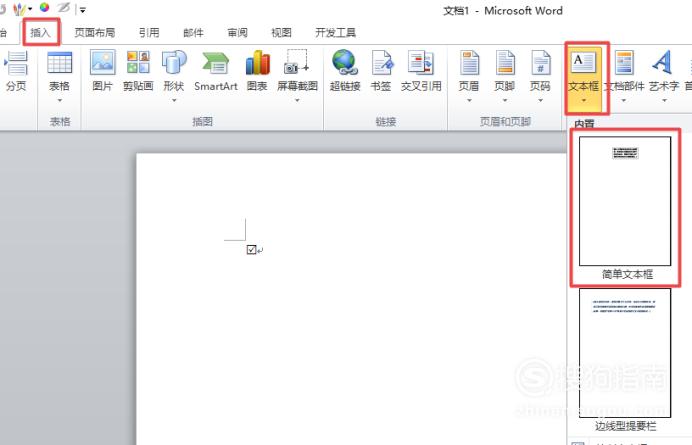Select the 简单文本框 text box thumbnail
692x445 pixels.
click(x=625, y=201)
